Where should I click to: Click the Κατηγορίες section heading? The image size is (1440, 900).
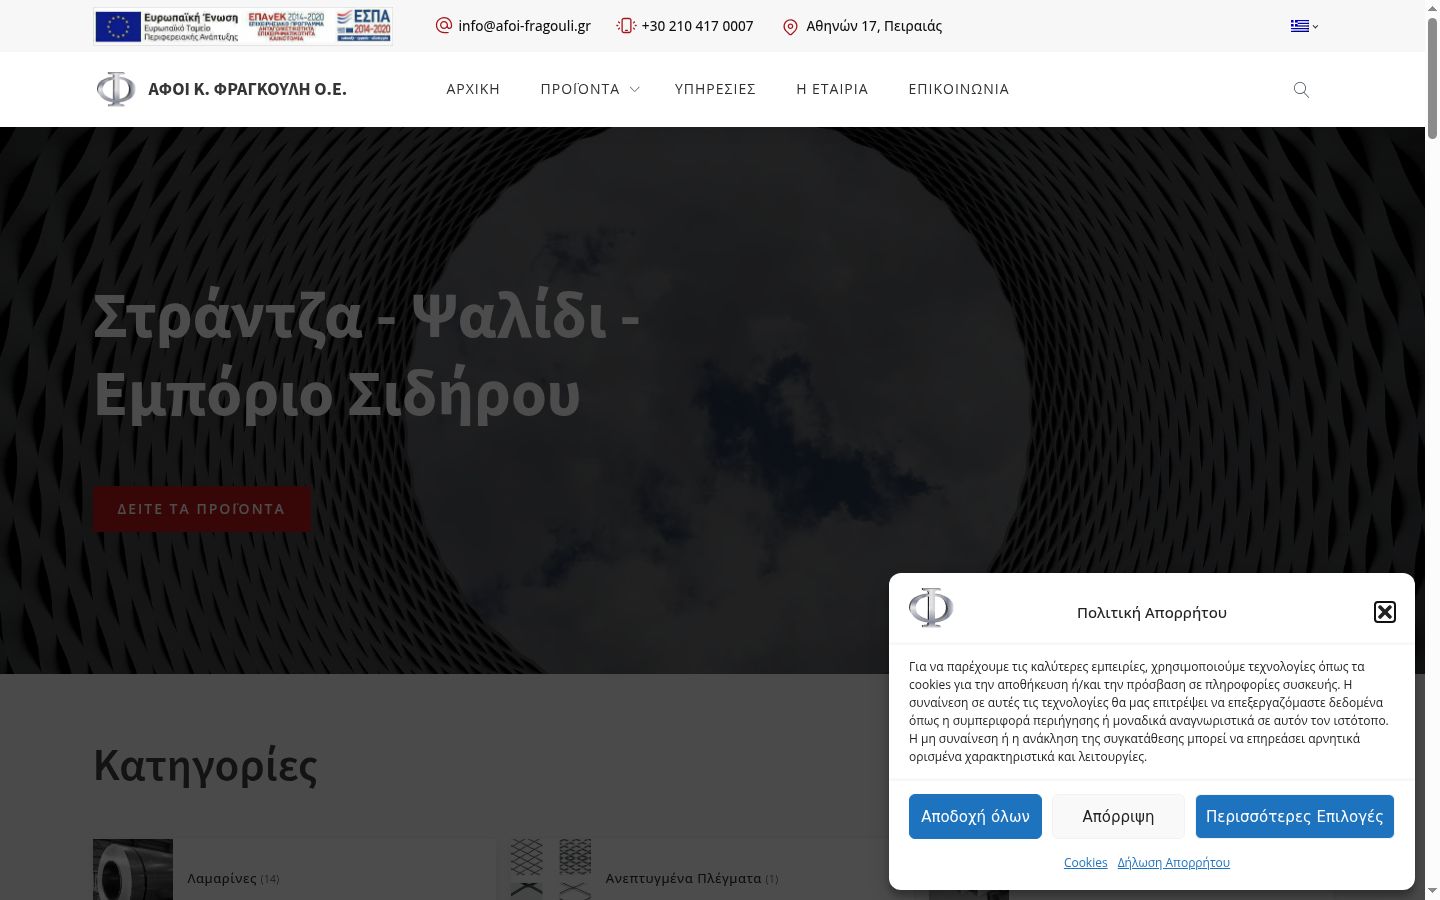[x=205, y=766]
